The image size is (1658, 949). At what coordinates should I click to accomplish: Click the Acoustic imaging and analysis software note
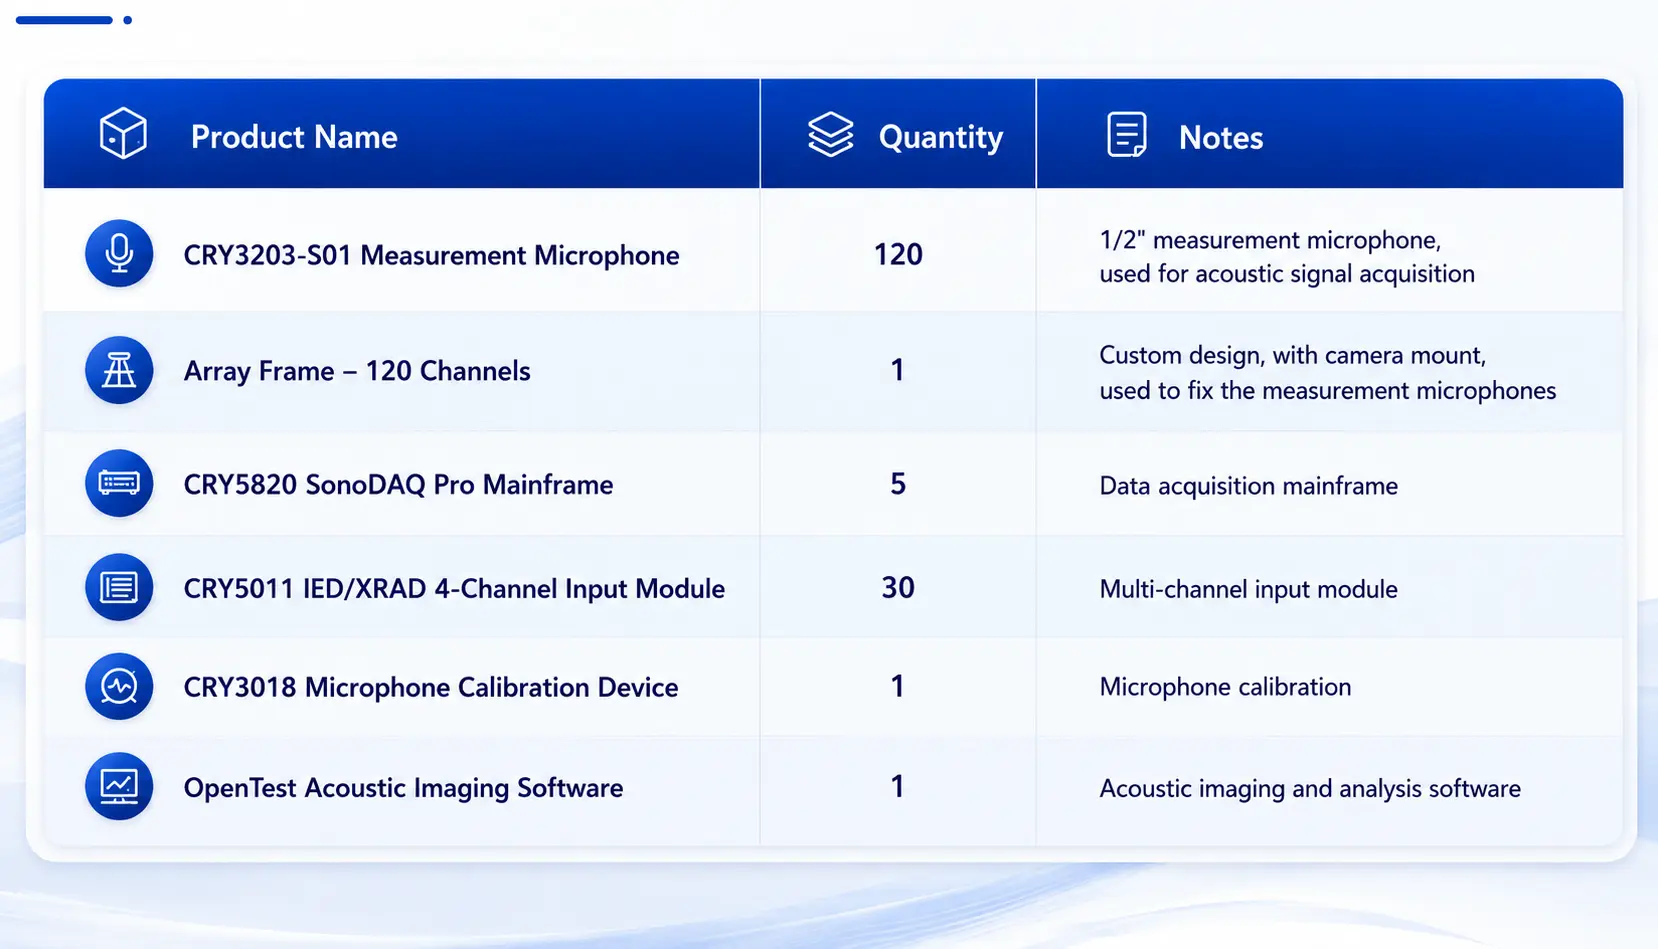(x=1310, y=789)
